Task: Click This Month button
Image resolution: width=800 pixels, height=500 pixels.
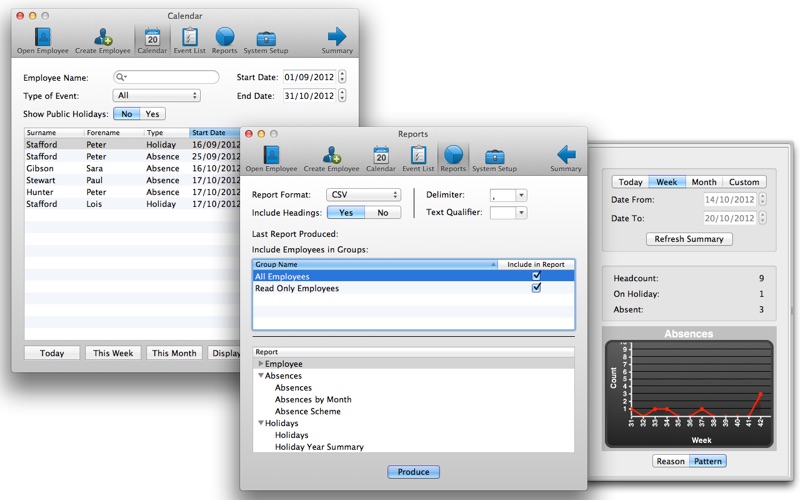Action: [174, 353]
